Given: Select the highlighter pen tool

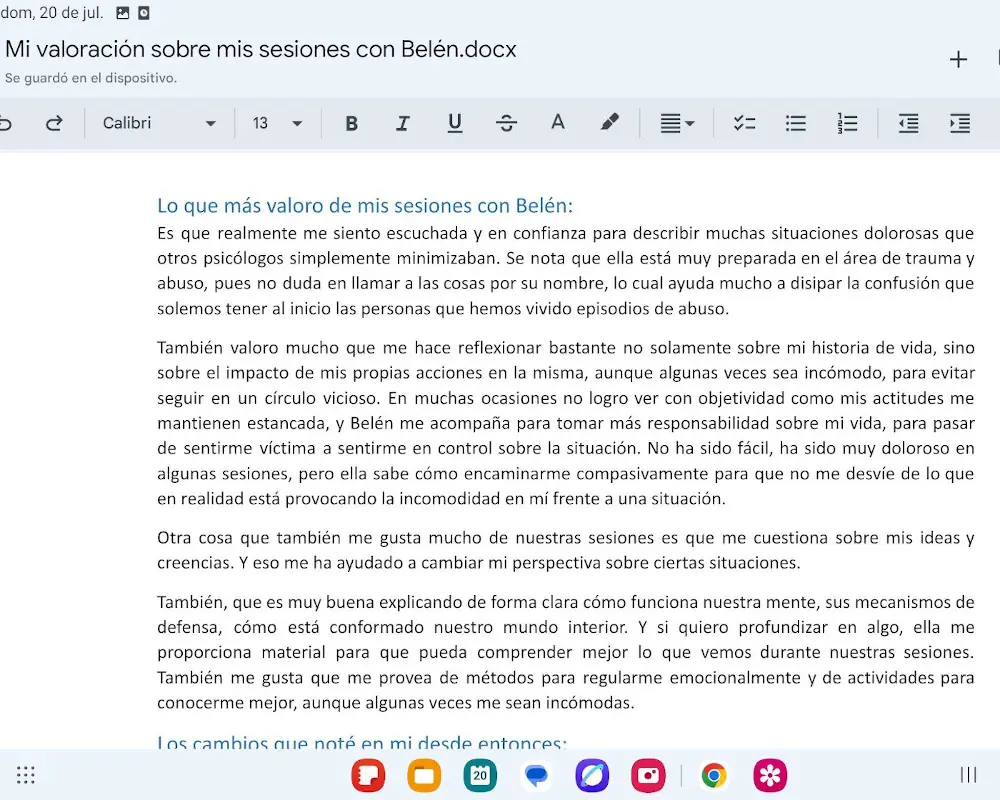Looking at the screenshot, I should pos(611,123).
